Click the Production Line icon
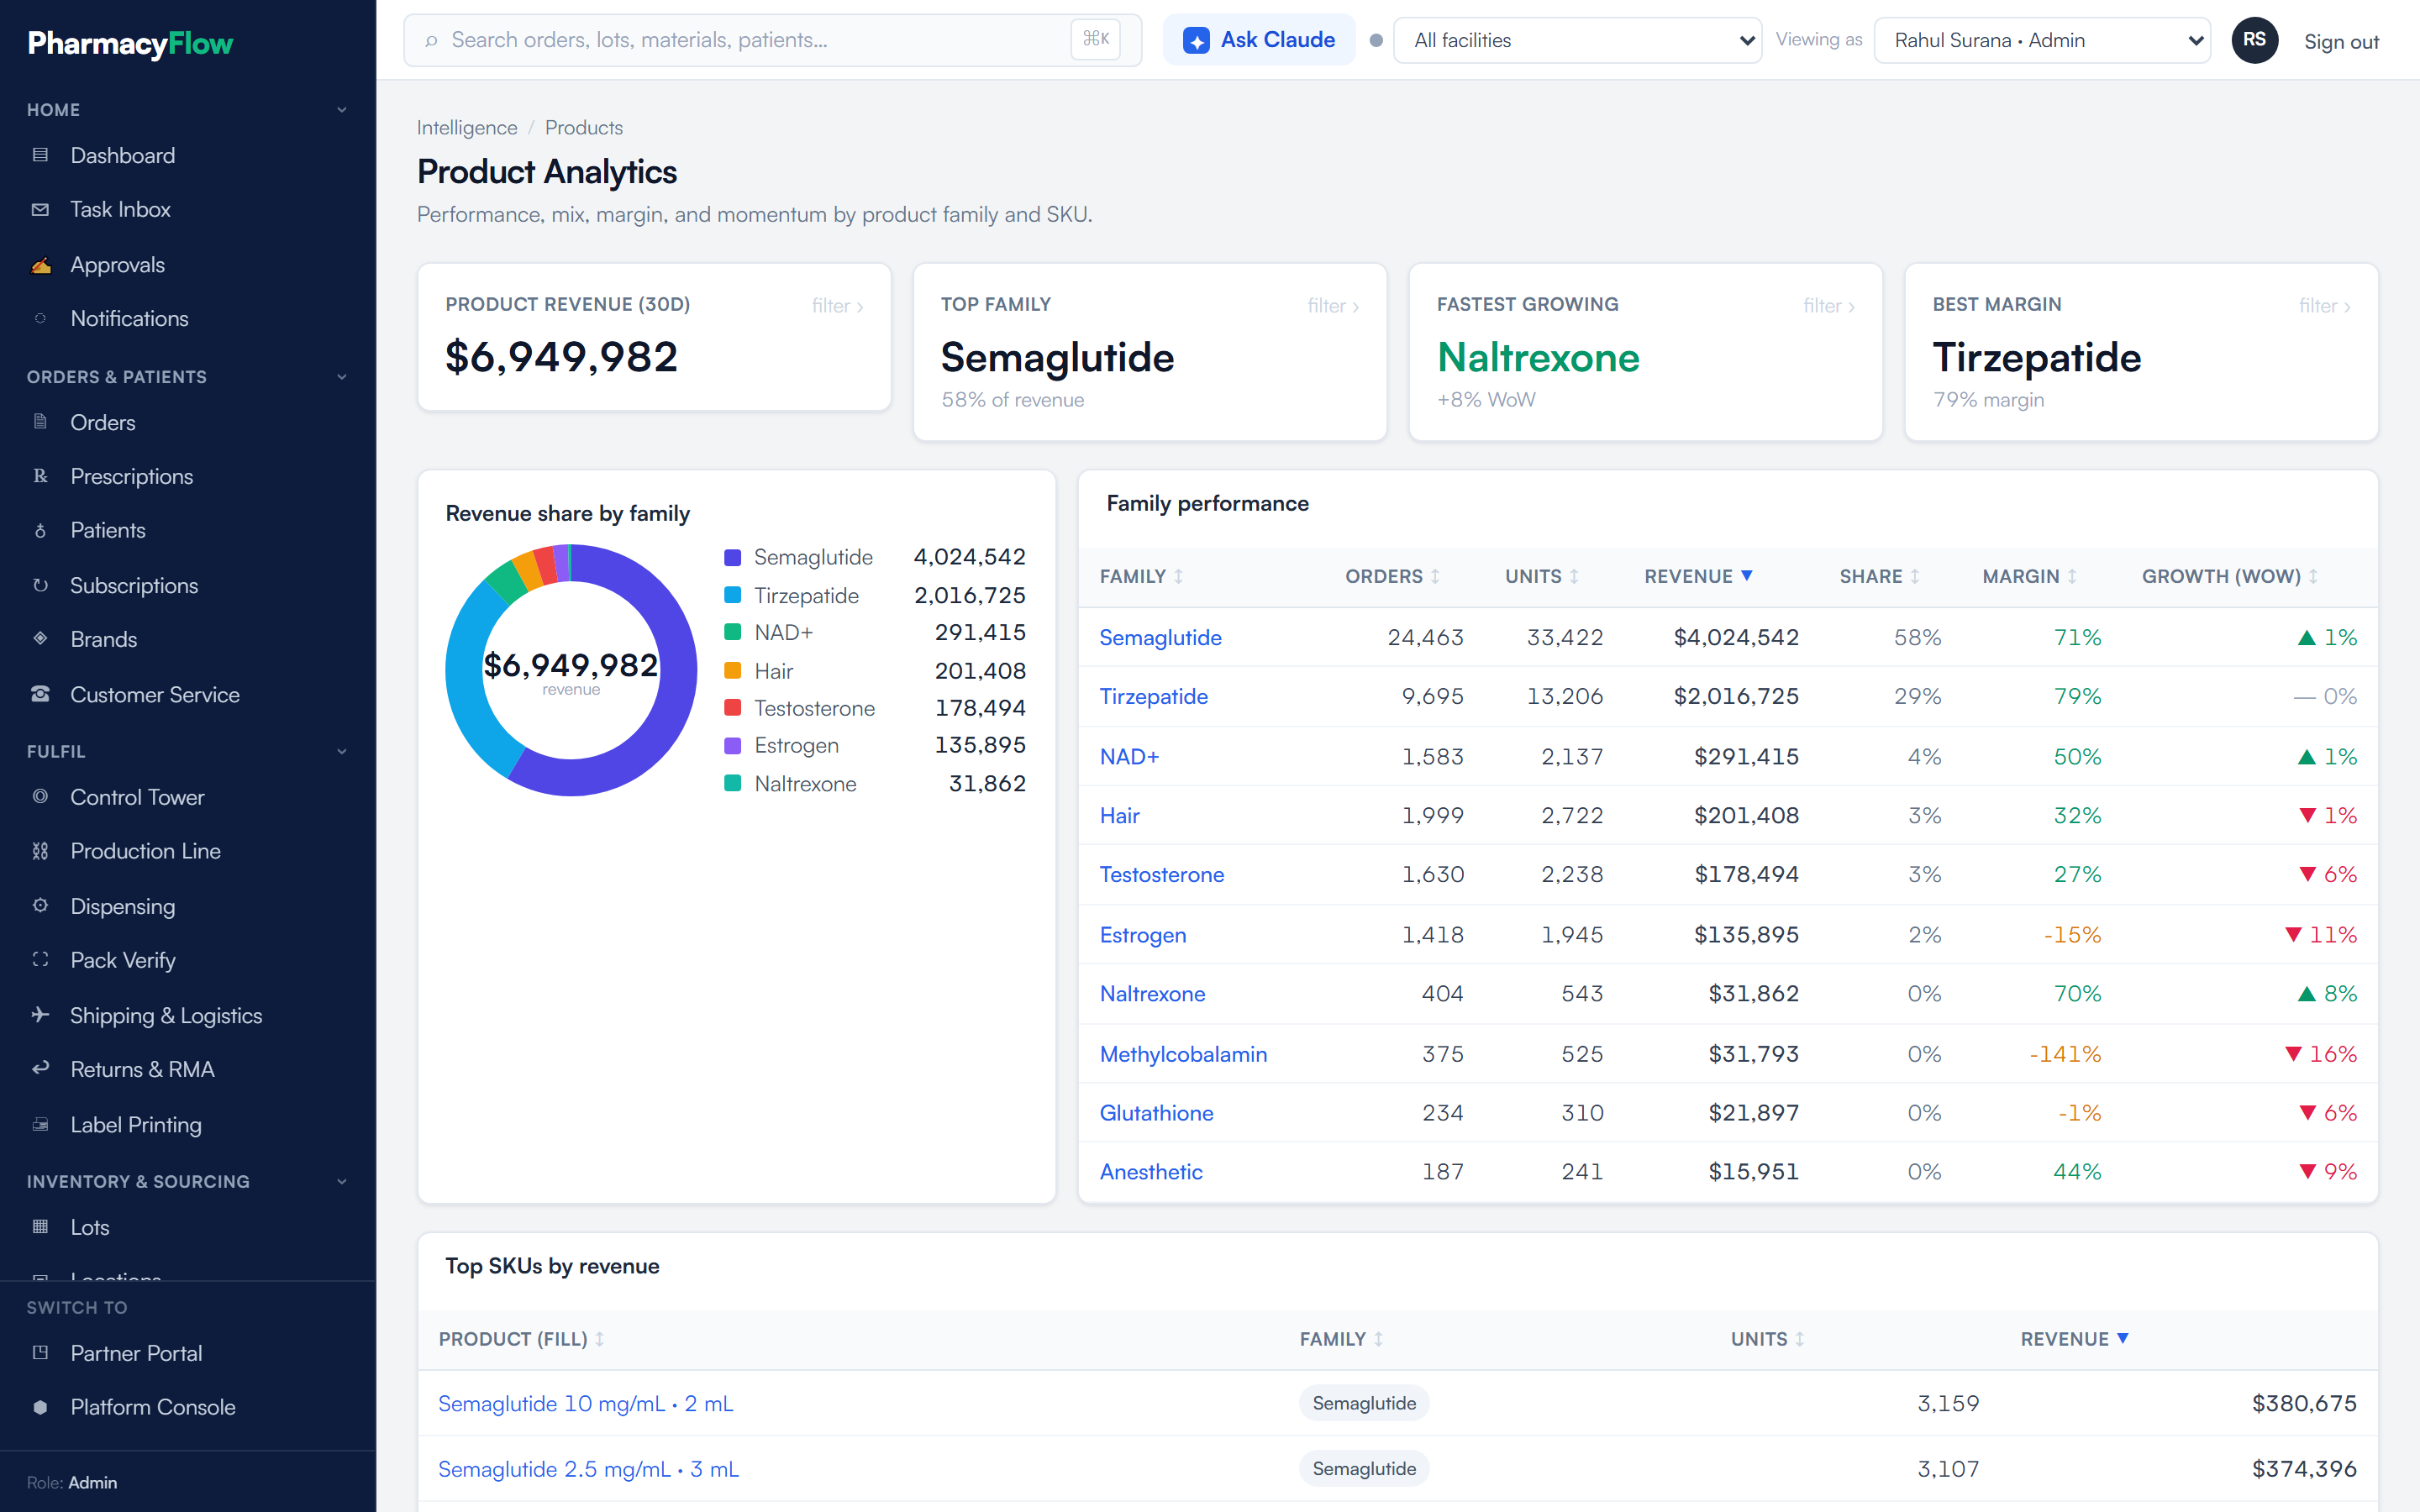The height and width of the screenshot is (1512, 2420). [x=40, y=851]
